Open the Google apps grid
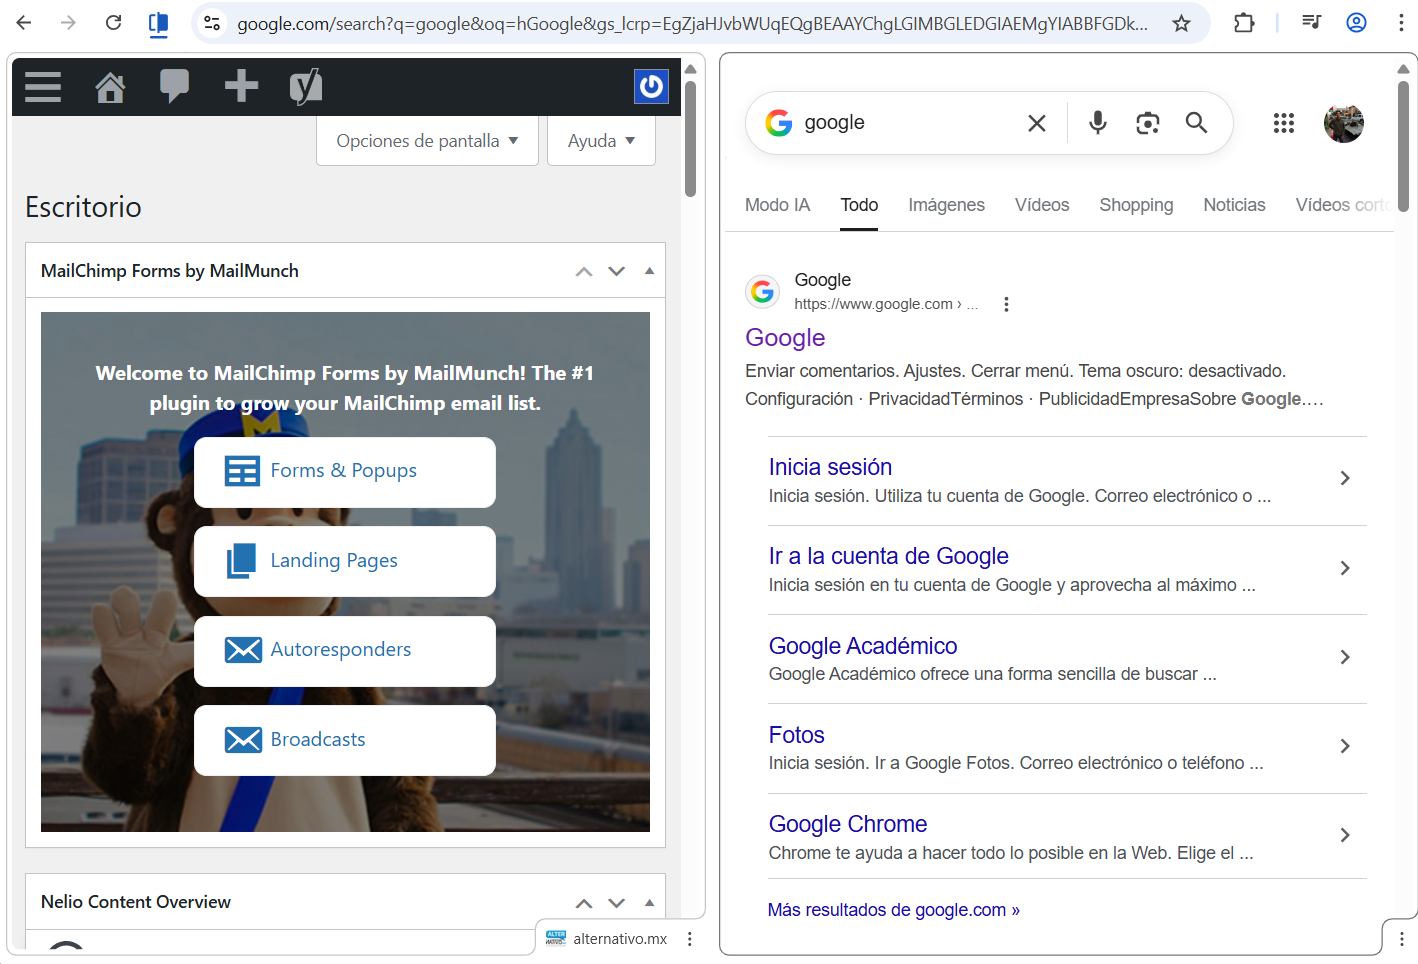The width and height of the screenshot is (1418, 964). (x=1284, y=123)
